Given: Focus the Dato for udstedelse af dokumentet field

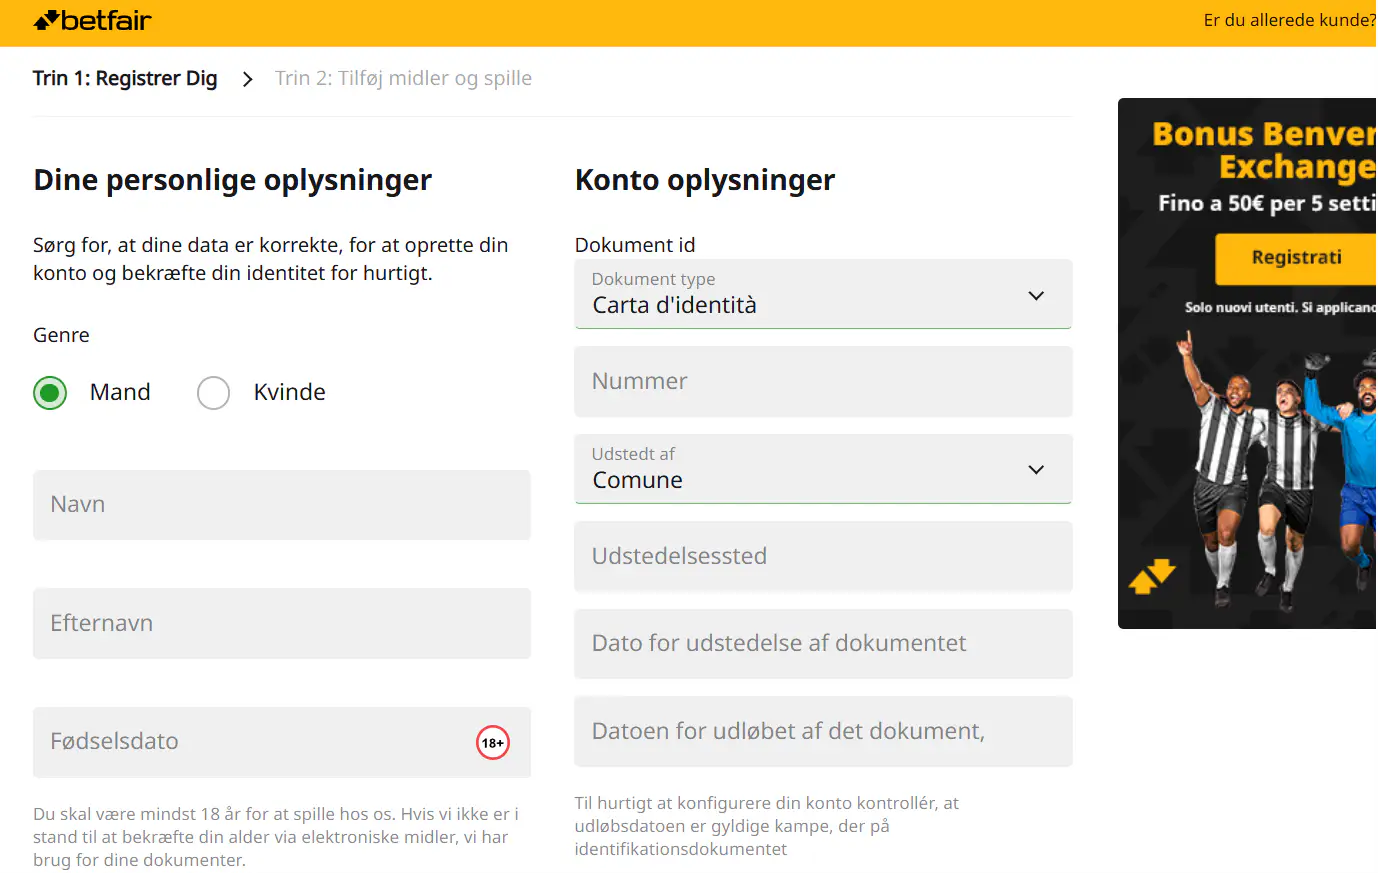Looking at the screenshot, I should tap(823, 644).
